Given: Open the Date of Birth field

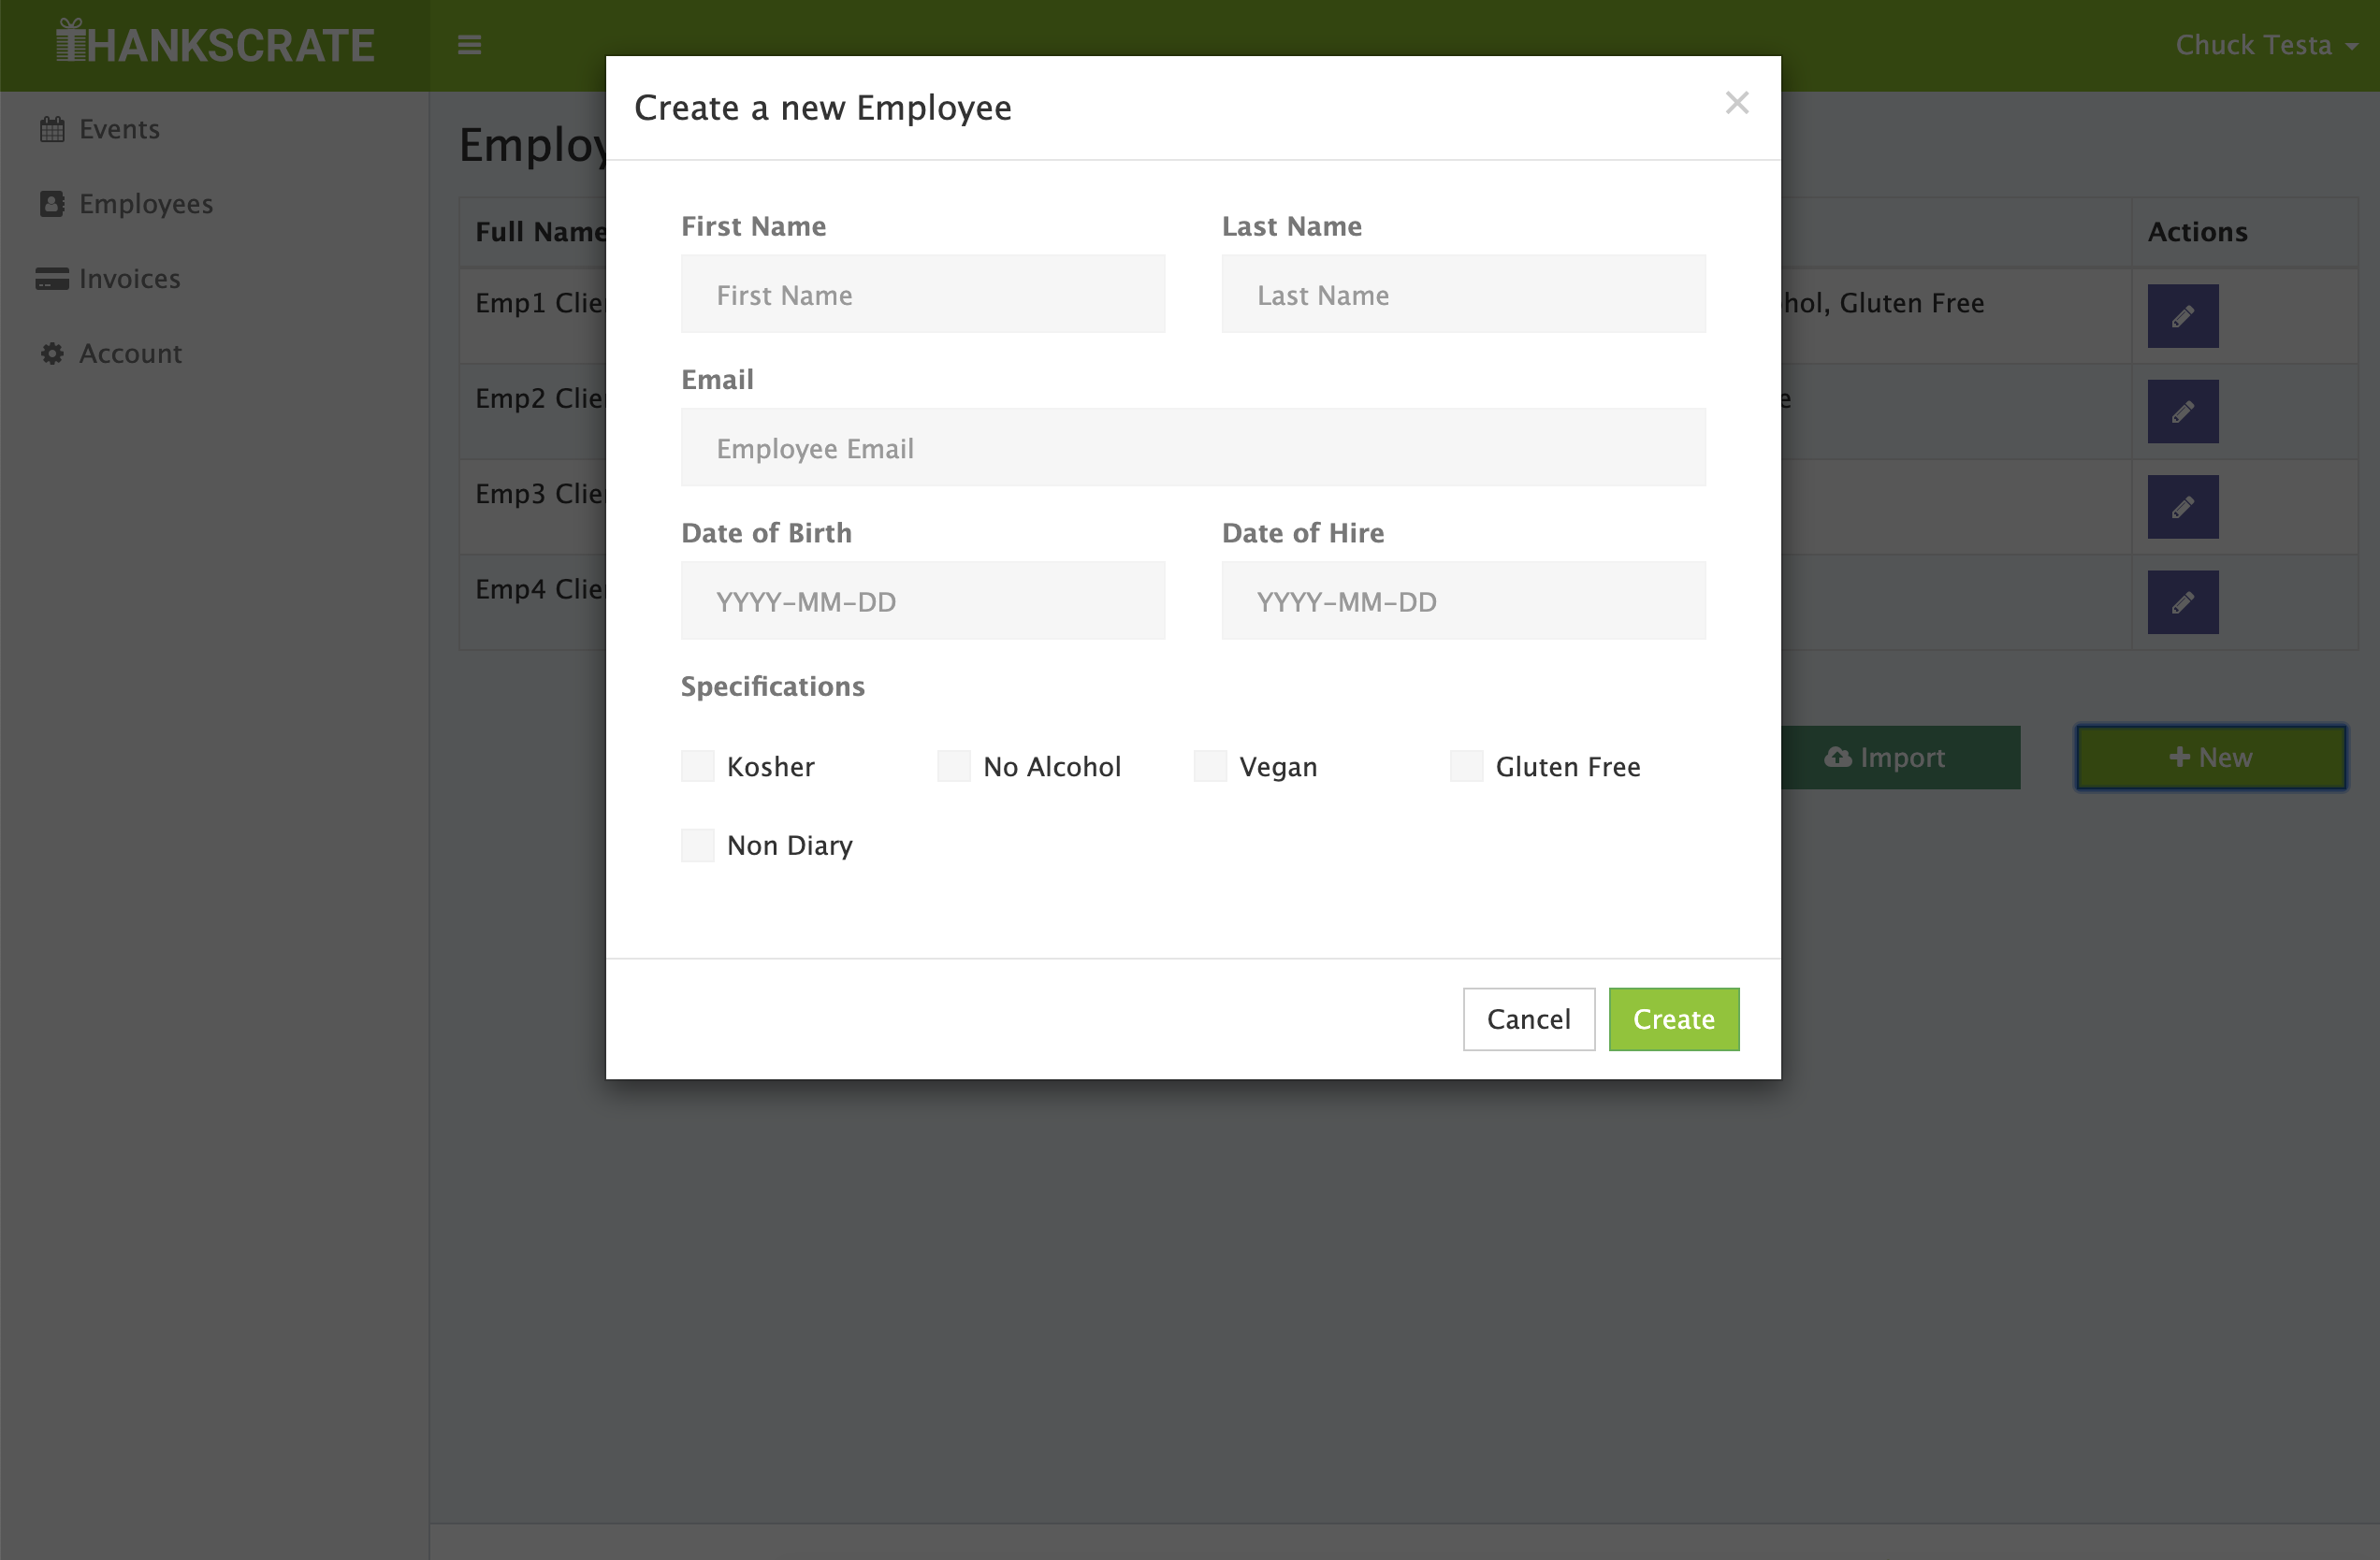Looking at the screenshot, I should click(923, 601).
